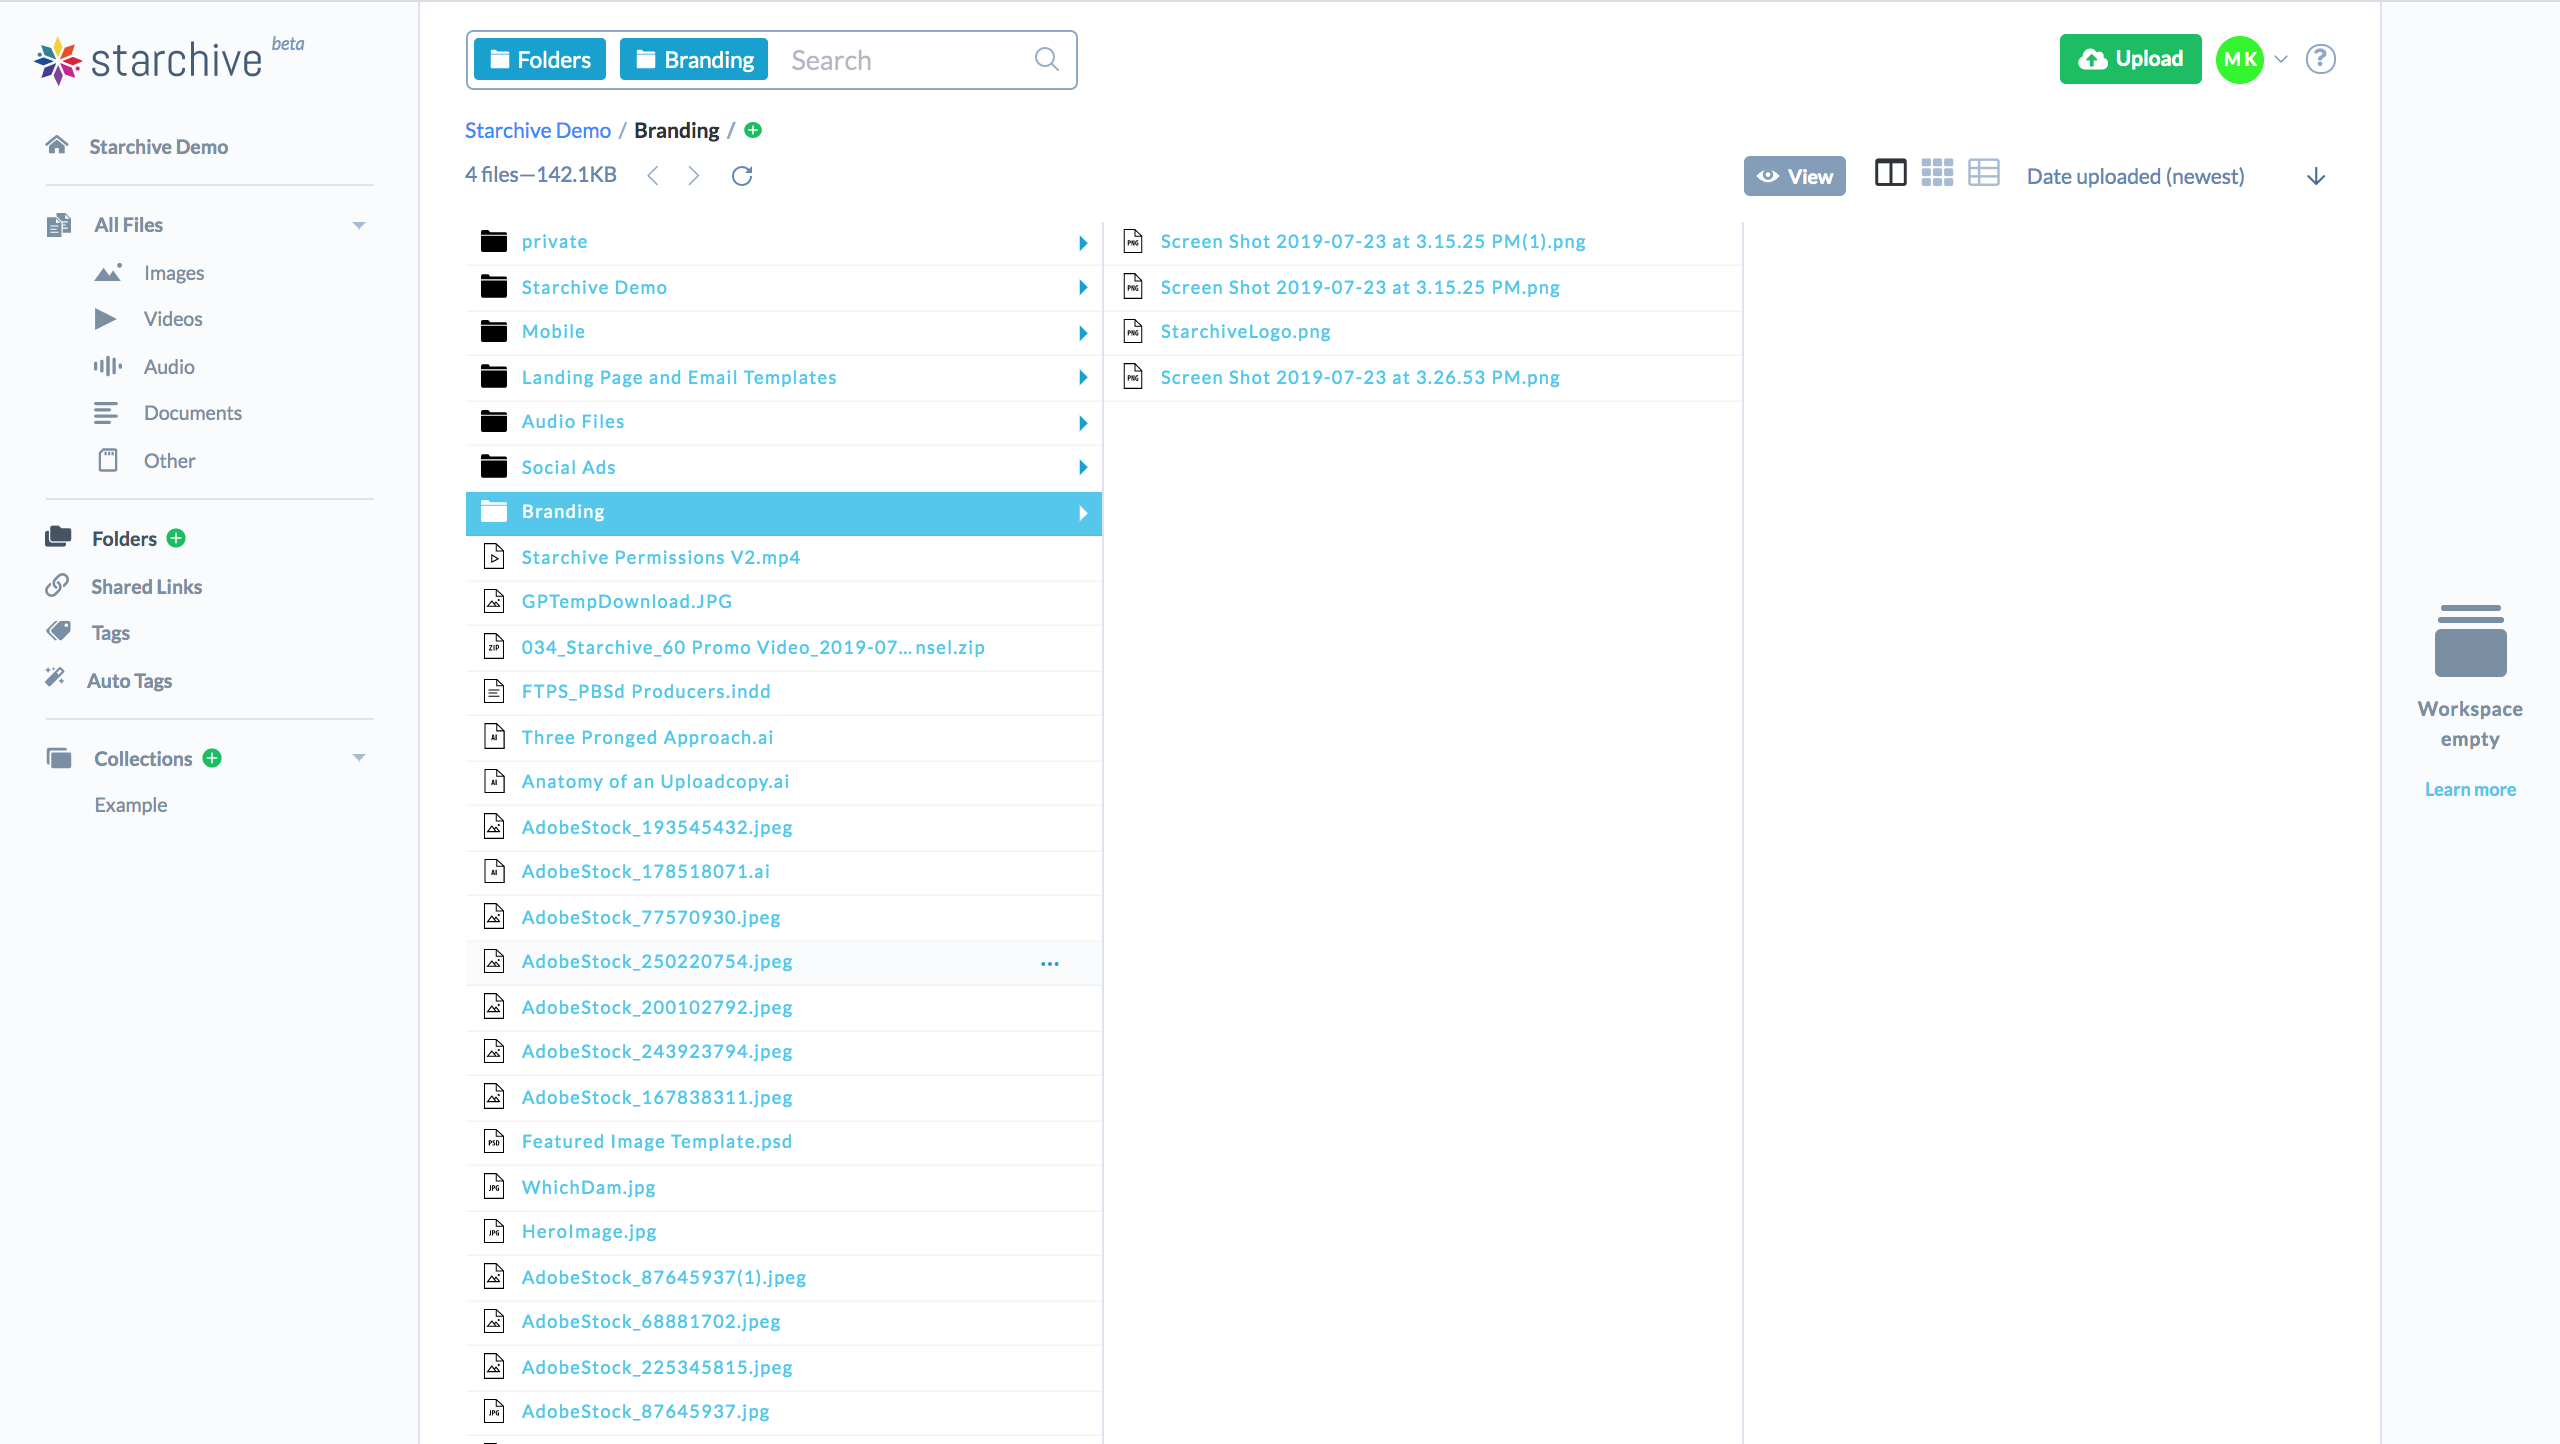Toggle the View preview button
Screen dimensions: 2560x1444
tap(1793, 176)
